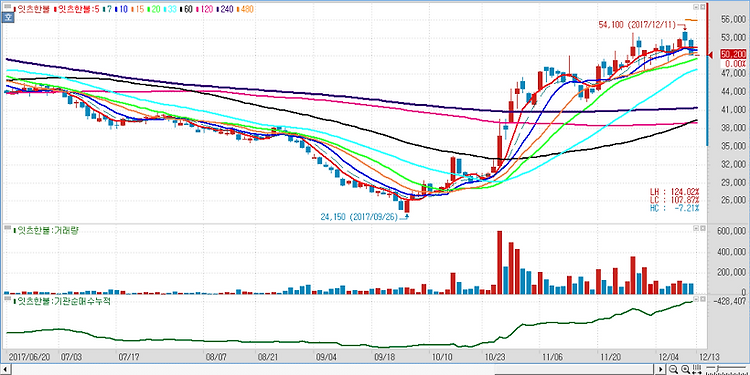
Task: Maximize the 거래량 volume pane
Action: [702, 229]
